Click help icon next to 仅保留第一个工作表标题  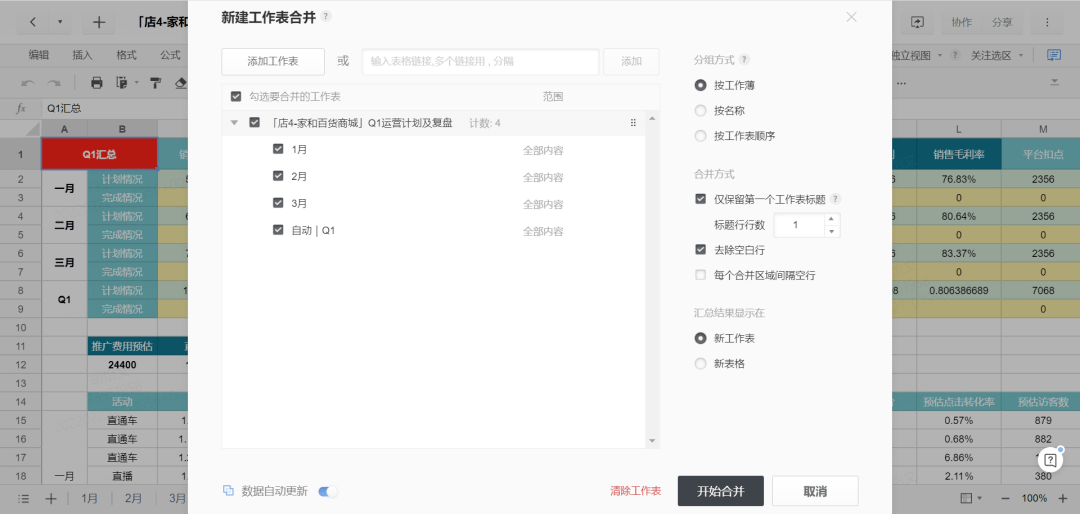[835, 199]
